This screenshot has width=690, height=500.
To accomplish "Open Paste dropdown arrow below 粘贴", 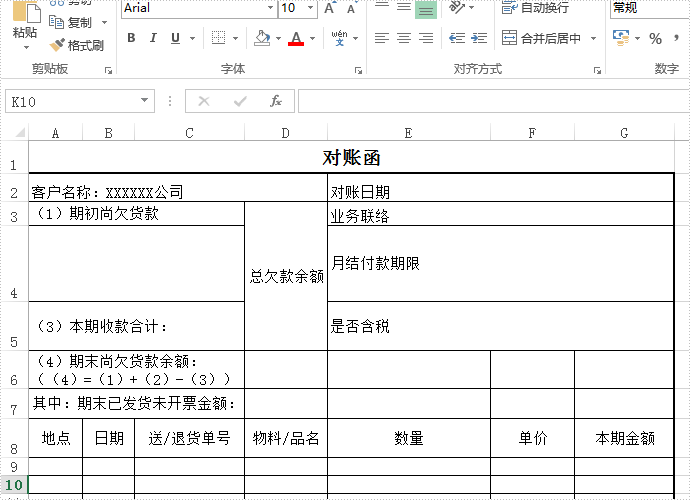I will pos(26,47).
